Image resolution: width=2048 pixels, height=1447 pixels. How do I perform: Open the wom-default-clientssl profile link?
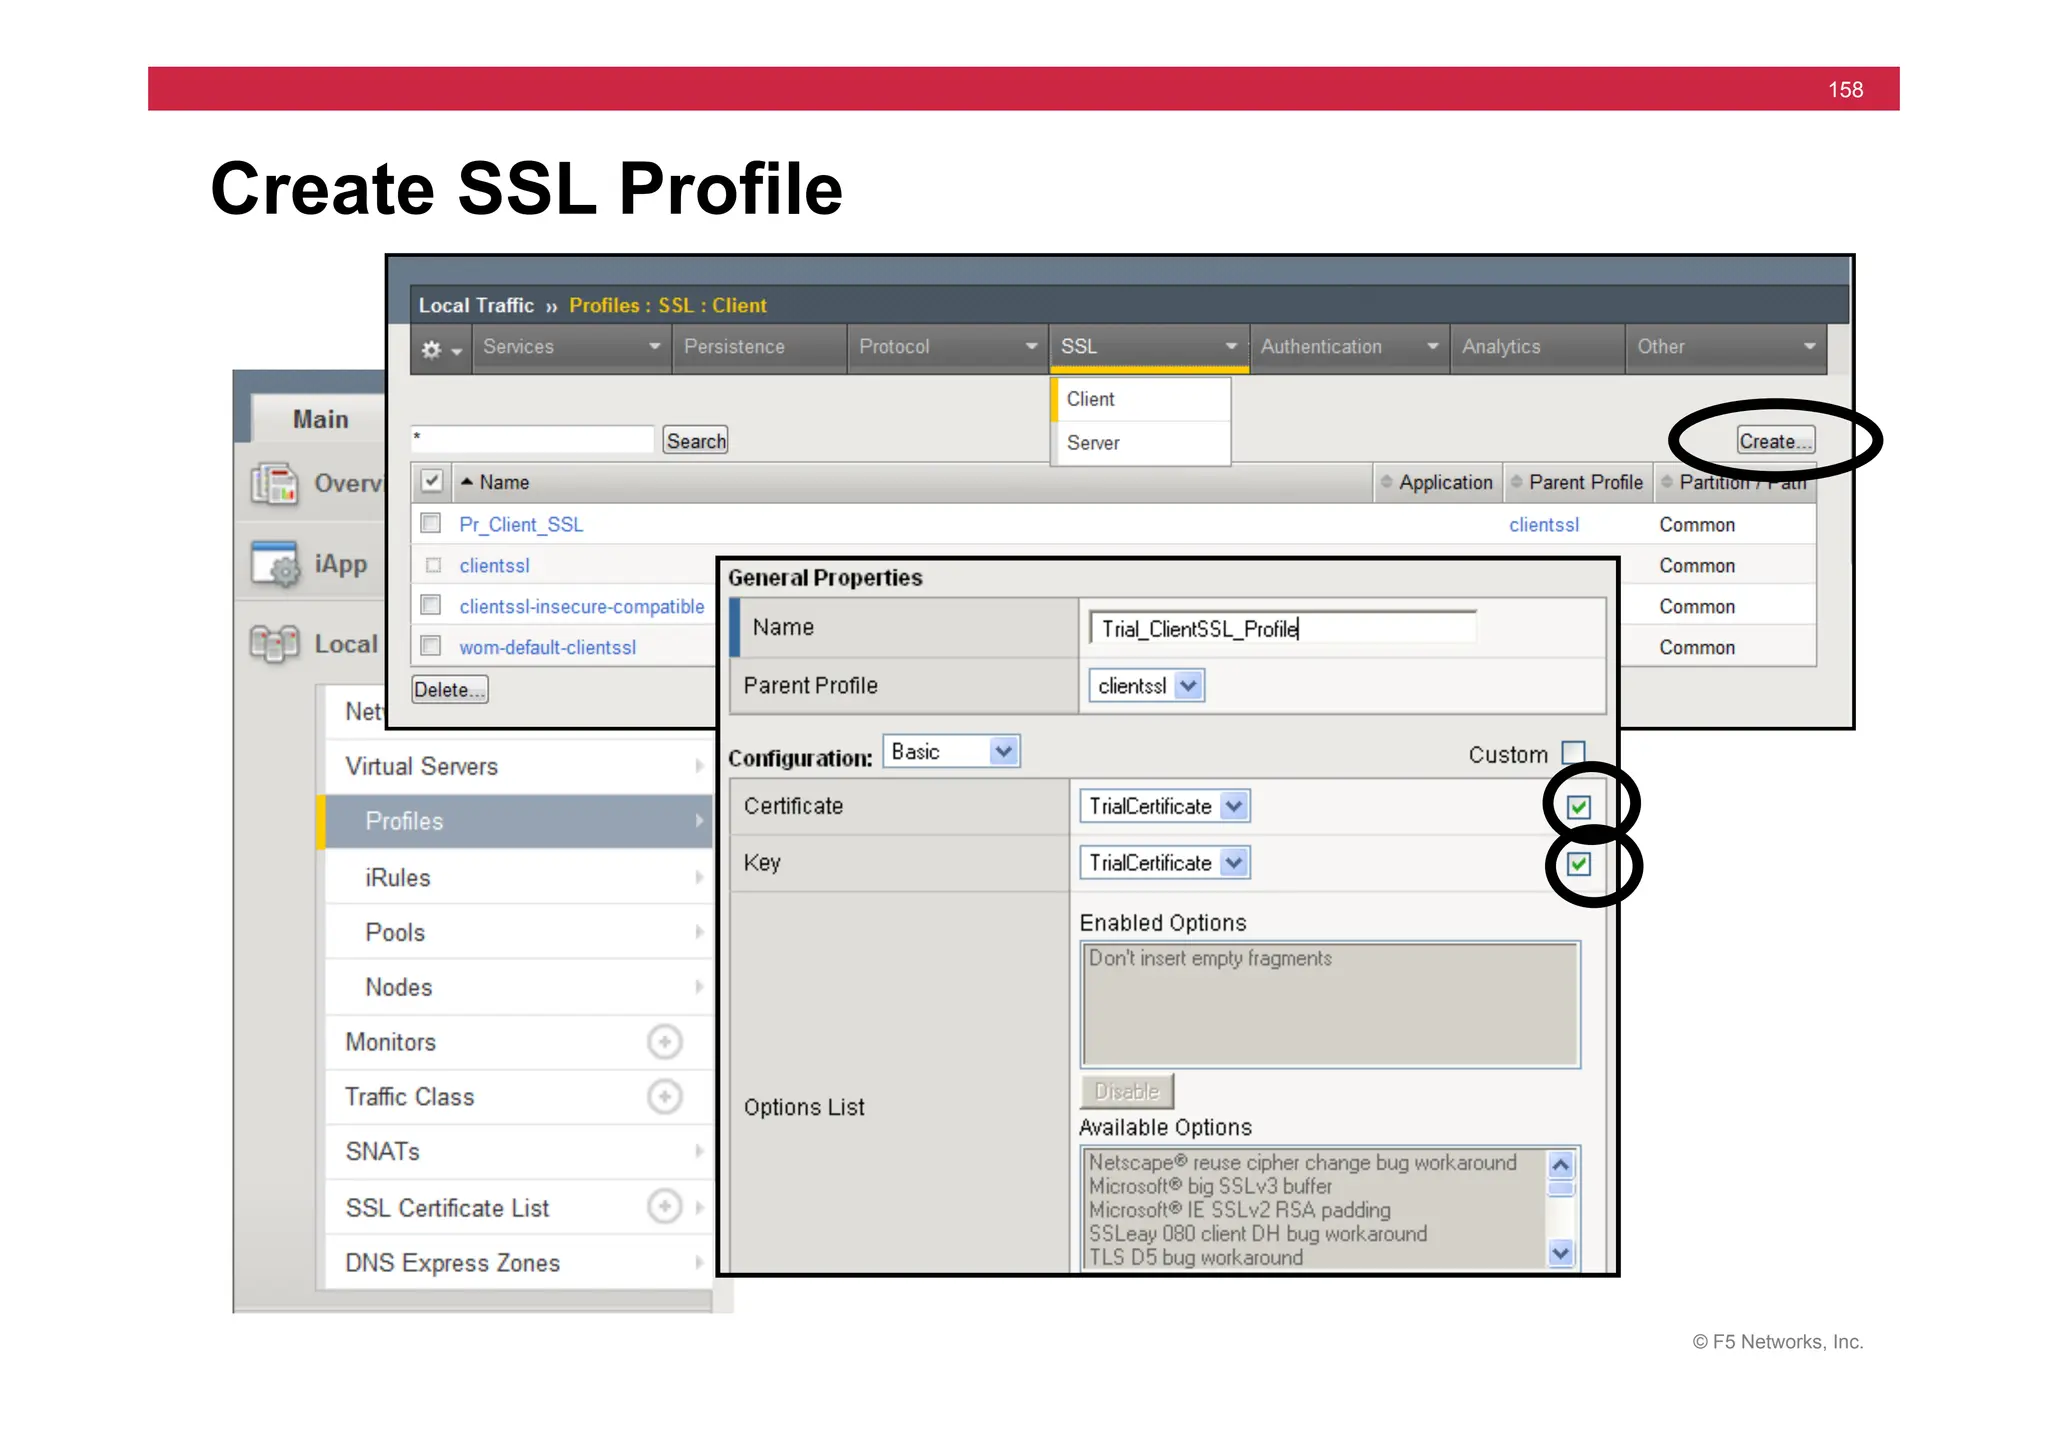(x=548, y=647)
